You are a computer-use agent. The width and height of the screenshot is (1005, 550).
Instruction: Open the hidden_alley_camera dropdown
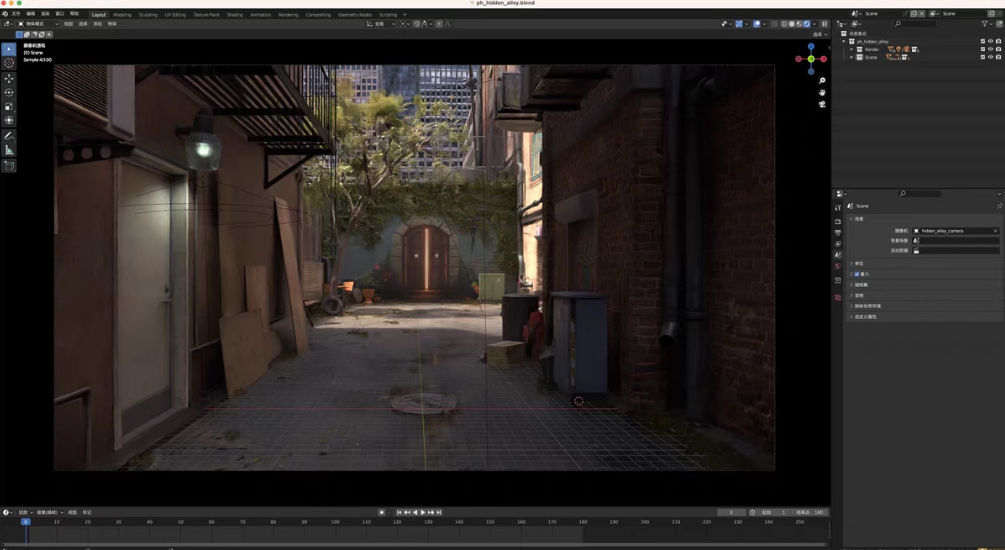[955, 231]
